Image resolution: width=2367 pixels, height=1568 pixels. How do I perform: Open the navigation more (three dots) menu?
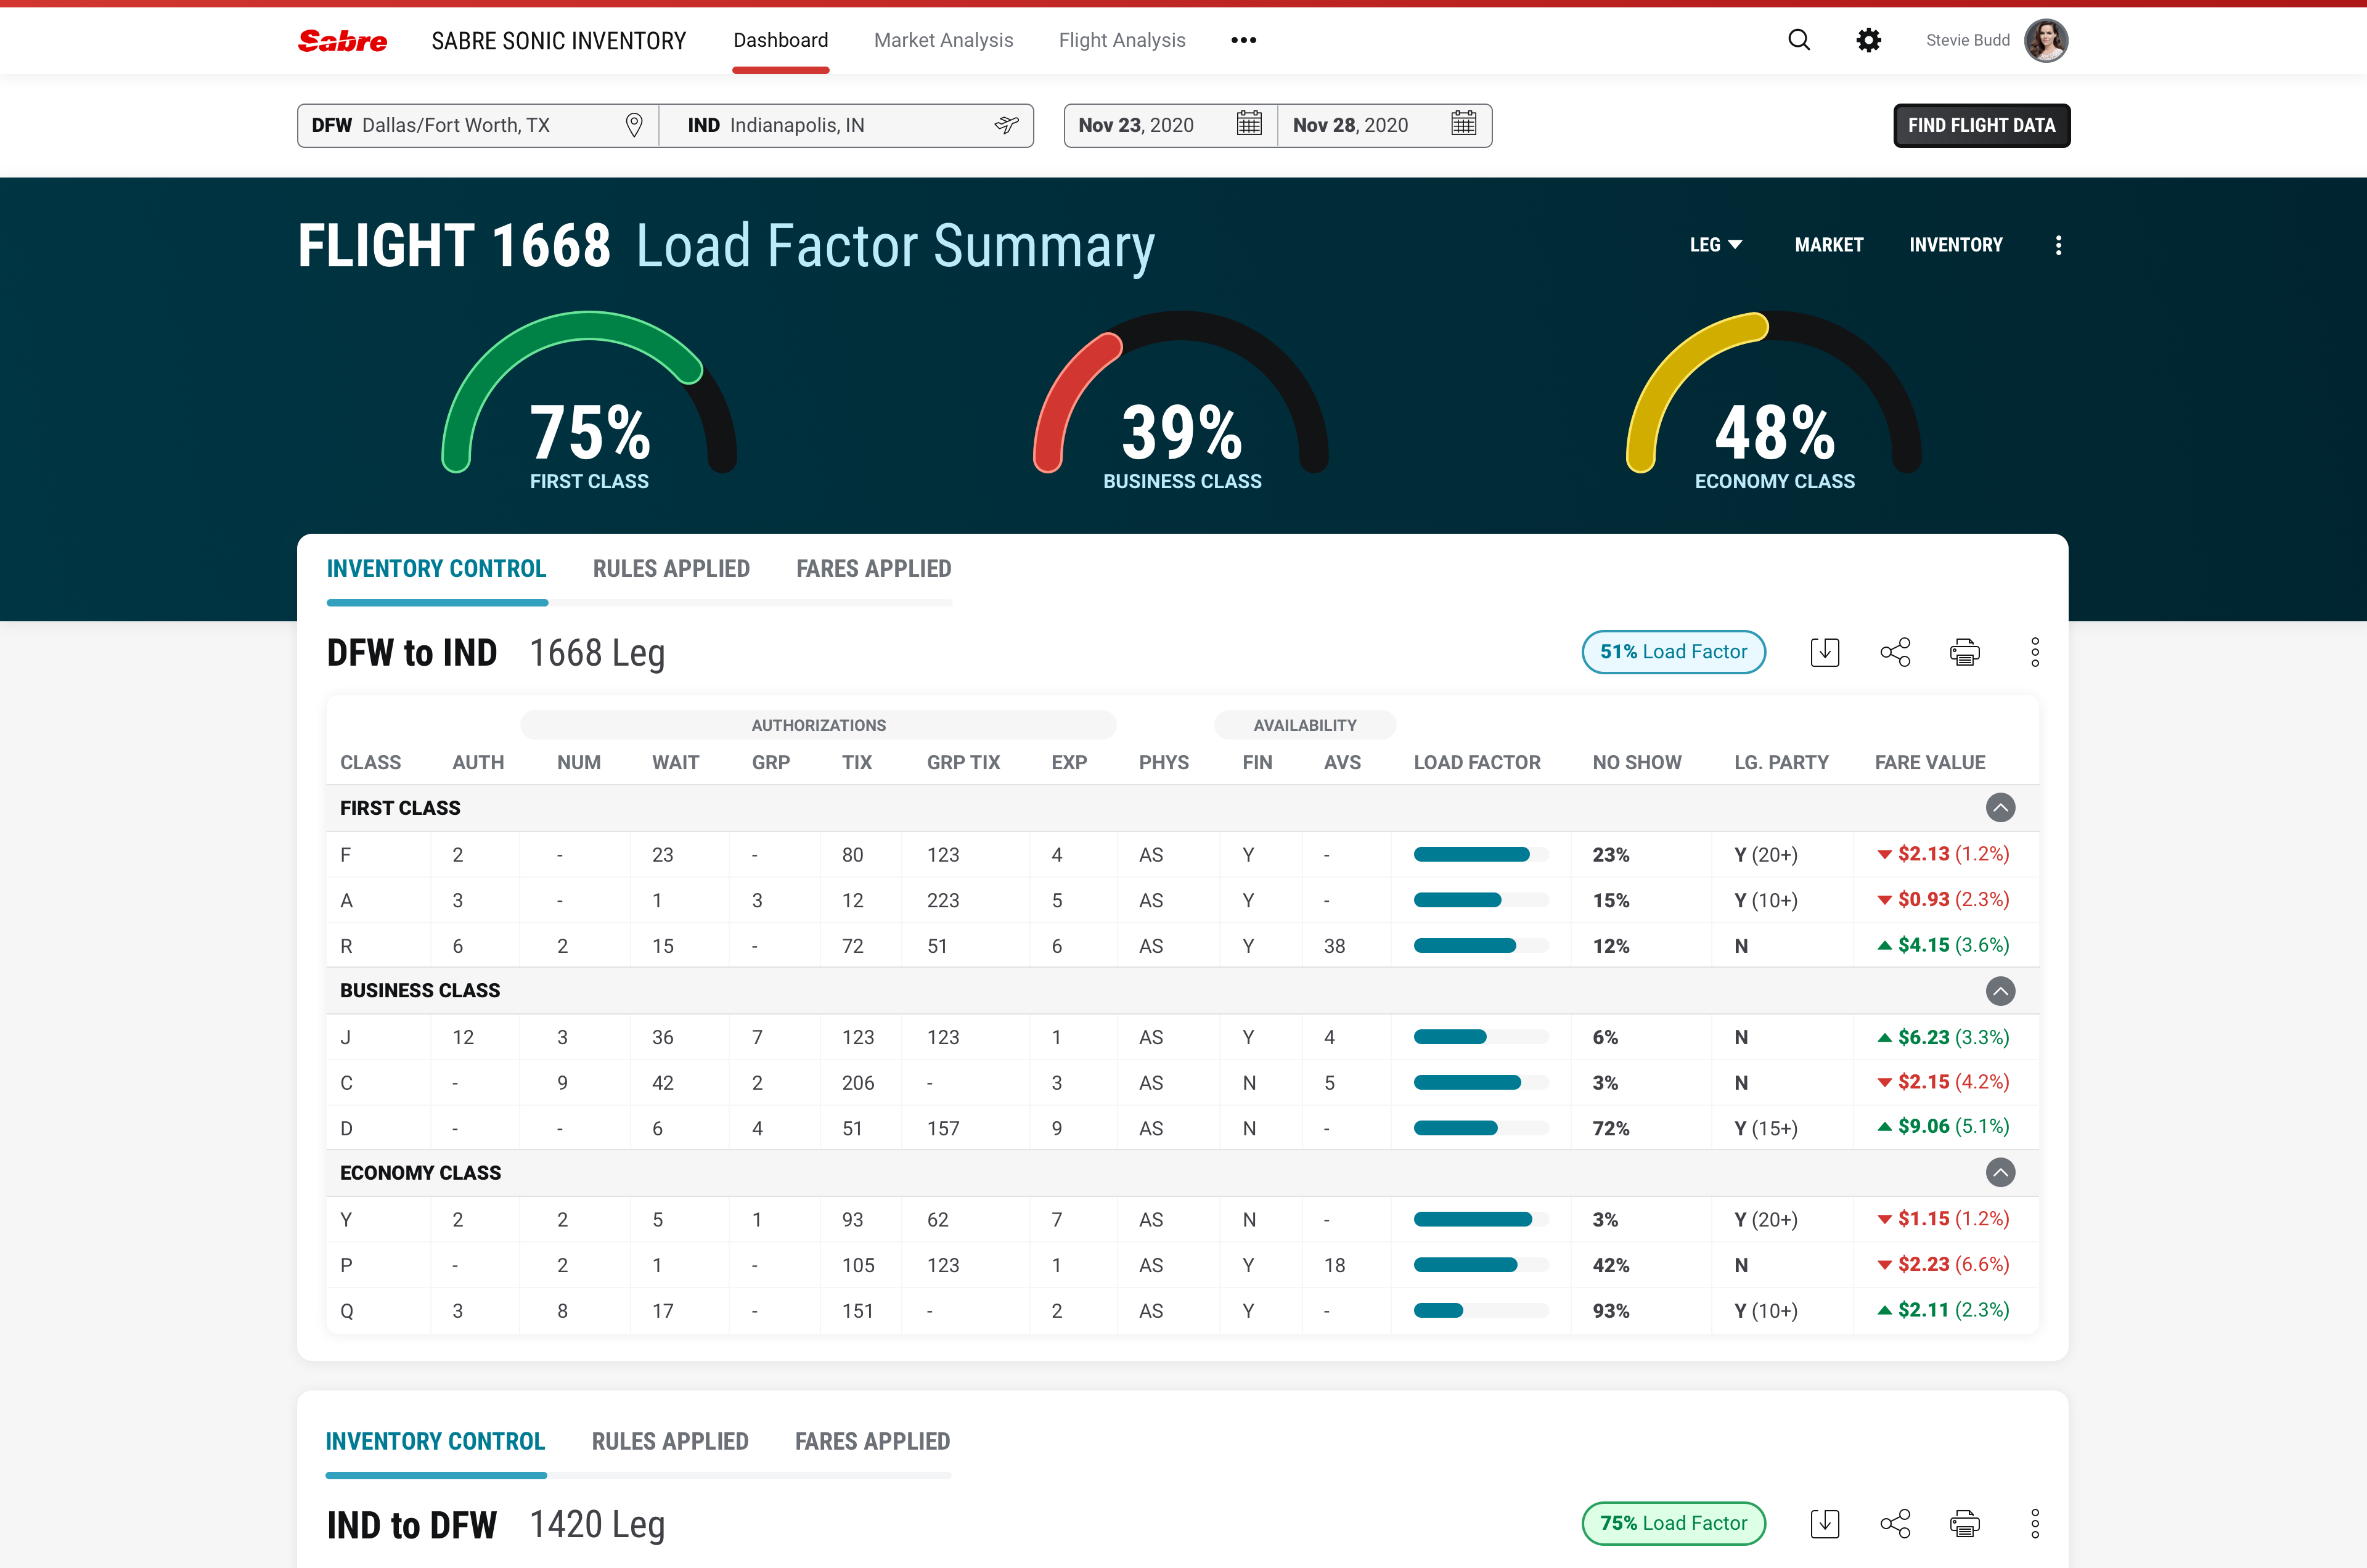click(x=1243, y=40)
